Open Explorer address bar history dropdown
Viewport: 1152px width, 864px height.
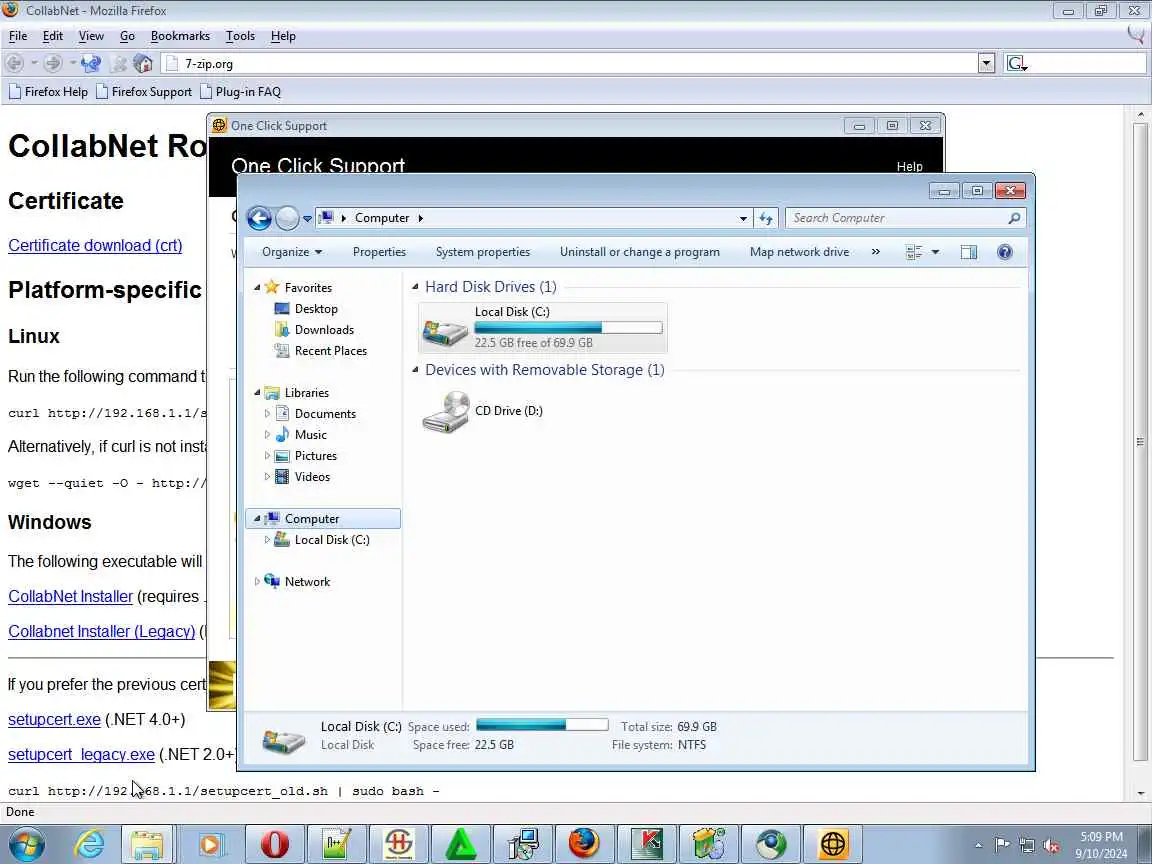[743, 218]
